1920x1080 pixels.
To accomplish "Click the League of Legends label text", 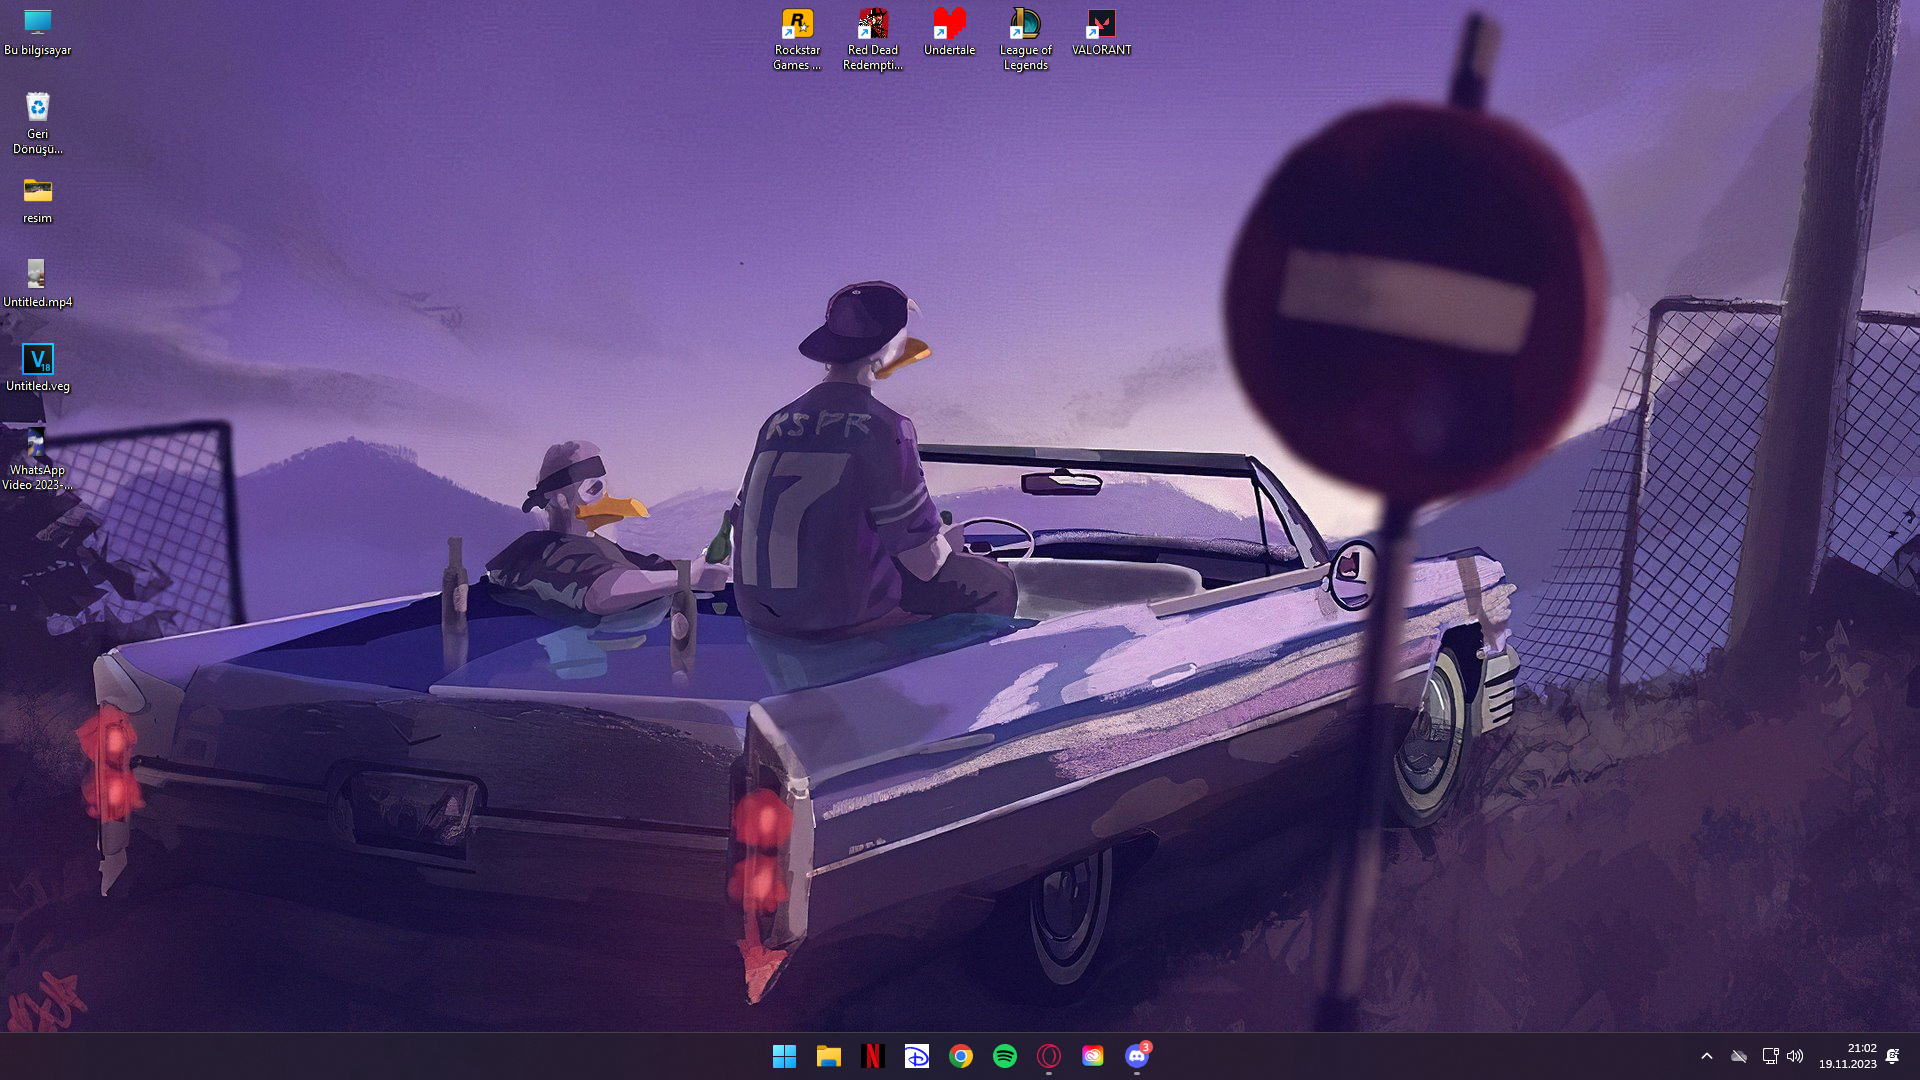I will (1025, 57).
